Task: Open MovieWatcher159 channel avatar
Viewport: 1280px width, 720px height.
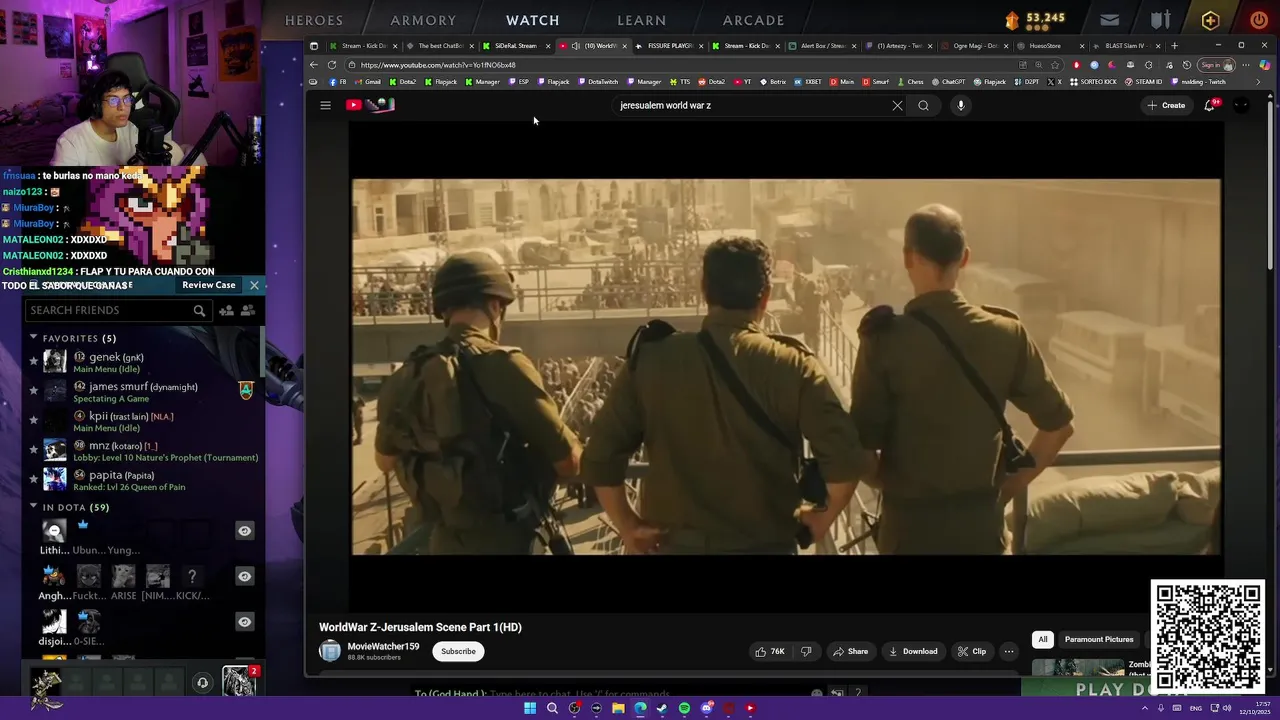Action: (330, 651)
